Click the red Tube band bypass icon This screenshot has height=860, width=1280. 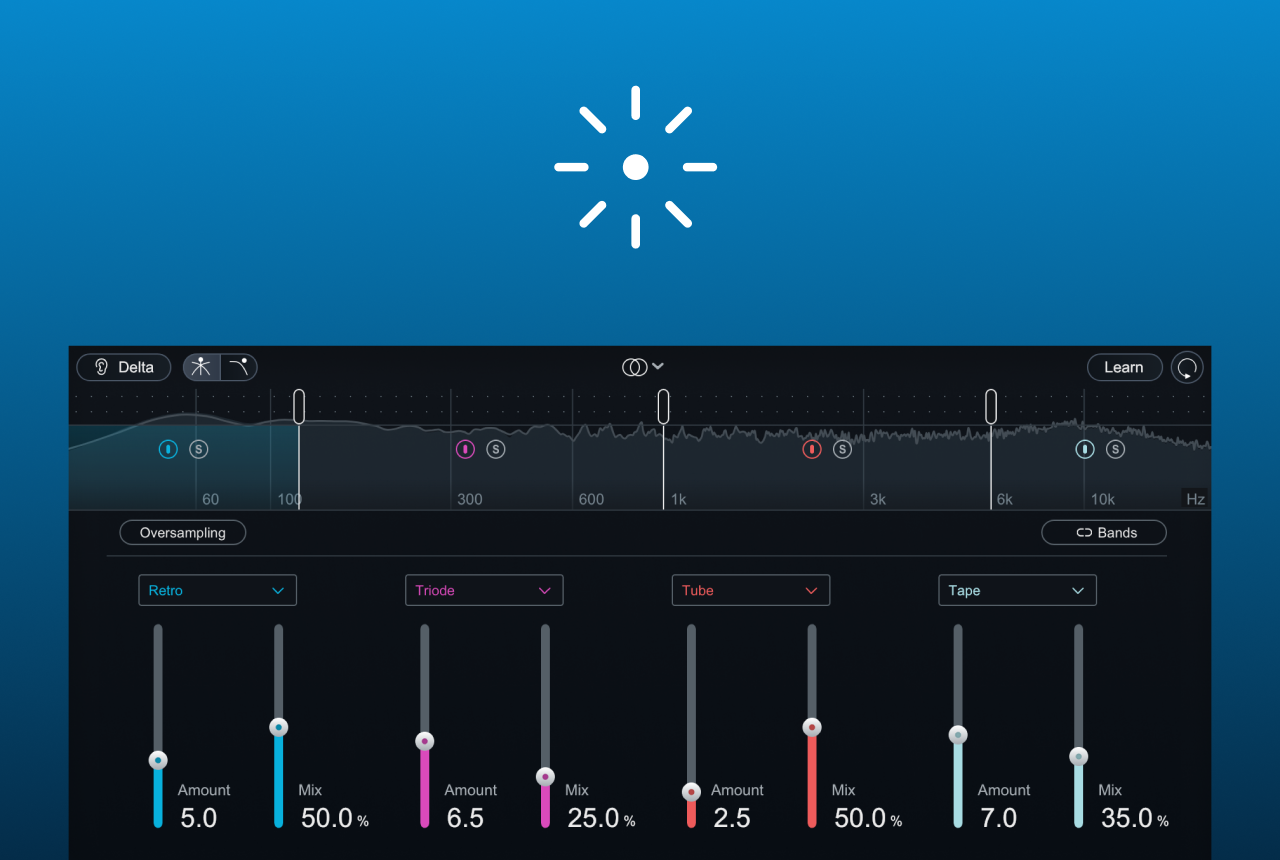tap(812, 450)
